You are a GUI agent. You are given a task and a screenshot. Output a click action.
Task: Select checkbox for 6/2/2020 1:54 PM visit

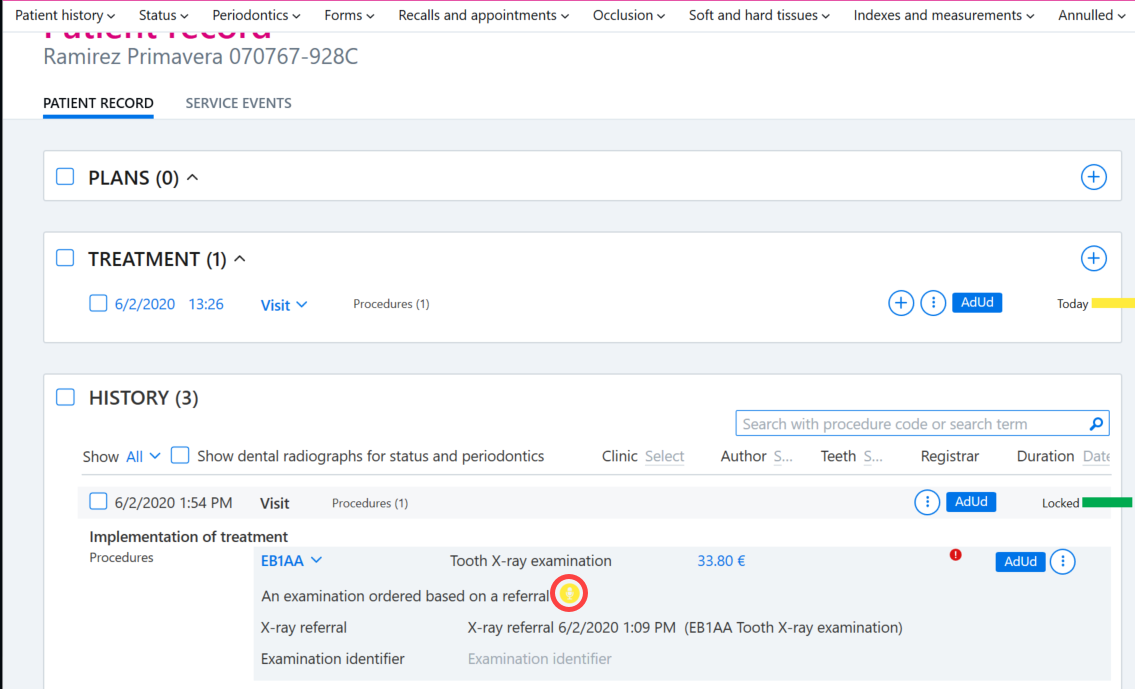point(98,501)
